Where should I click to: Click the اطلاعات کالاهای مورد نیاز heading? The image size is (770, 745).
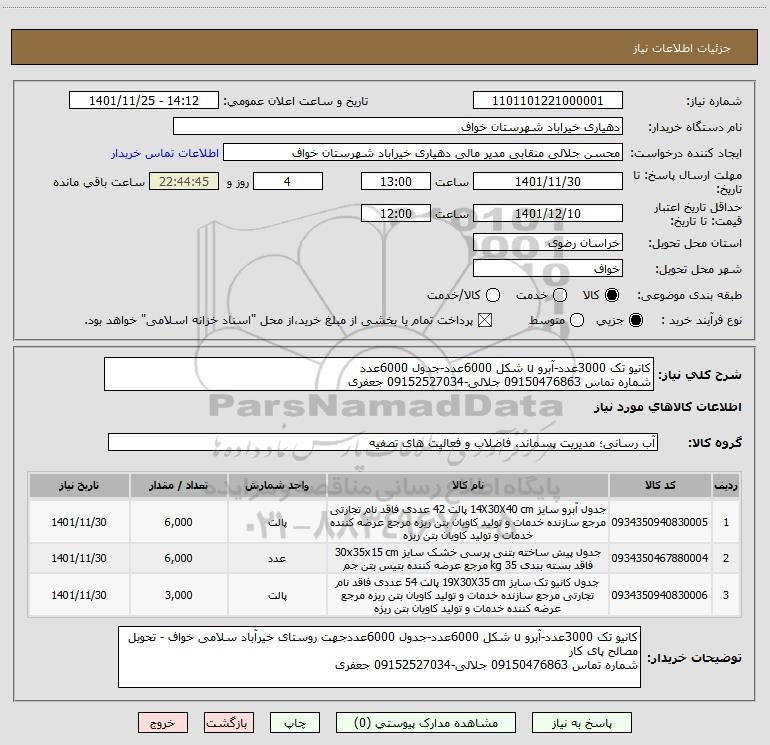pos(667,407)
